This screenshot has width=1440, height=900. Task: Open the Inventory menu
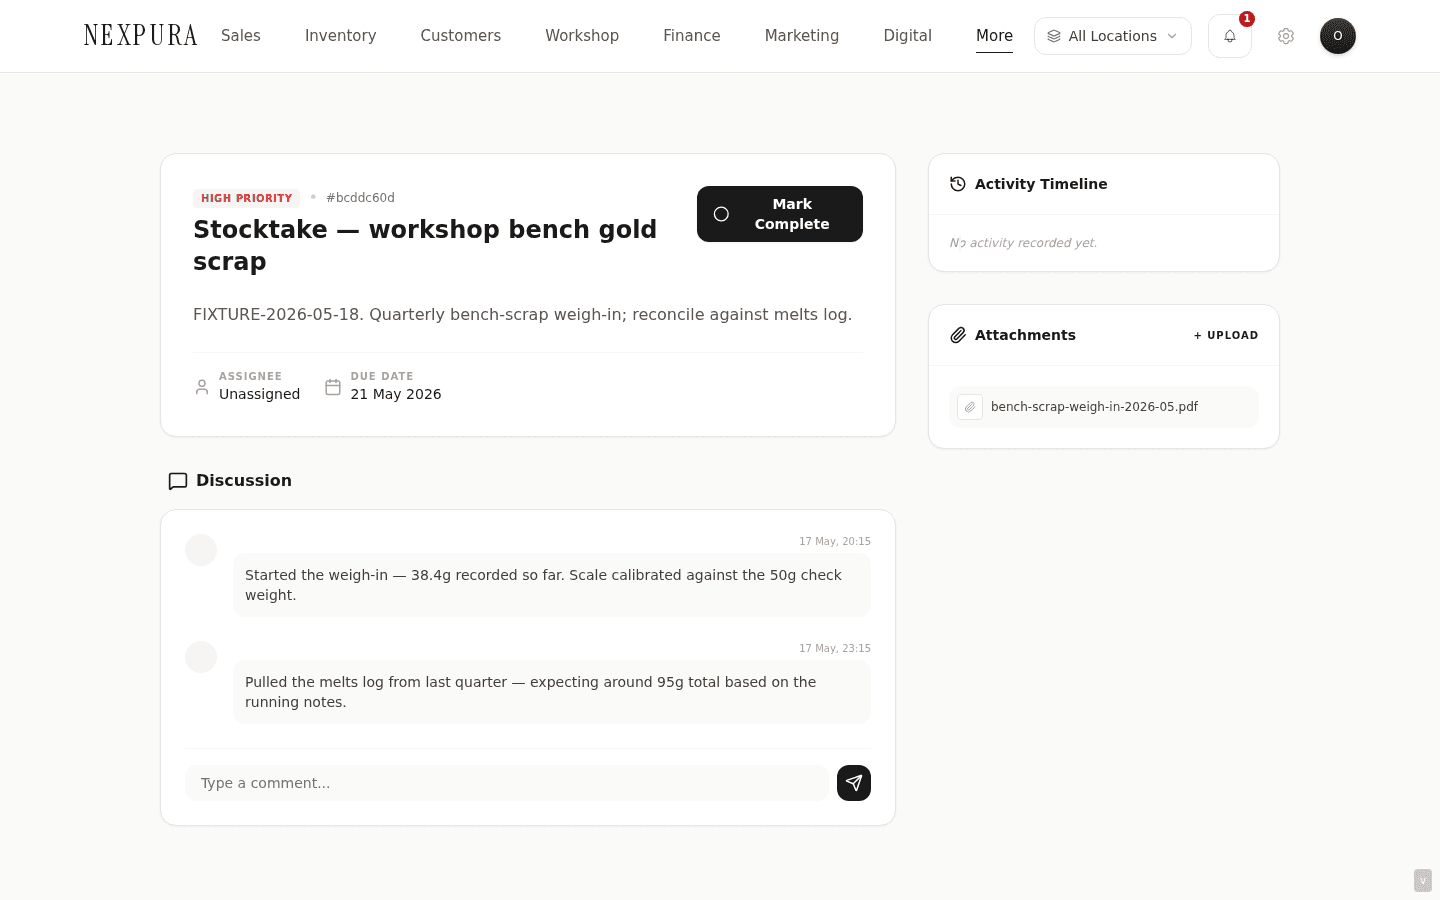tap(340, 36)
